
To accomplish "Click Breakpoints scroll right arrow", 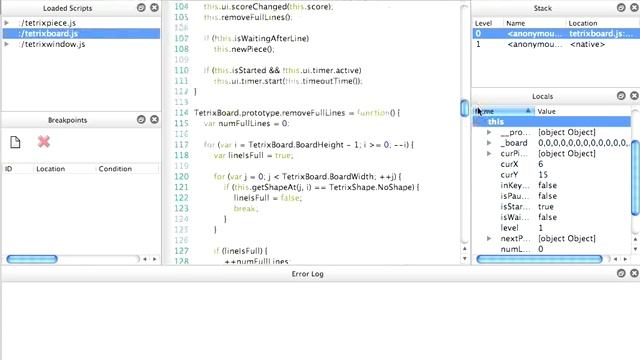I will pyautogui.click(x=155, y=259).
